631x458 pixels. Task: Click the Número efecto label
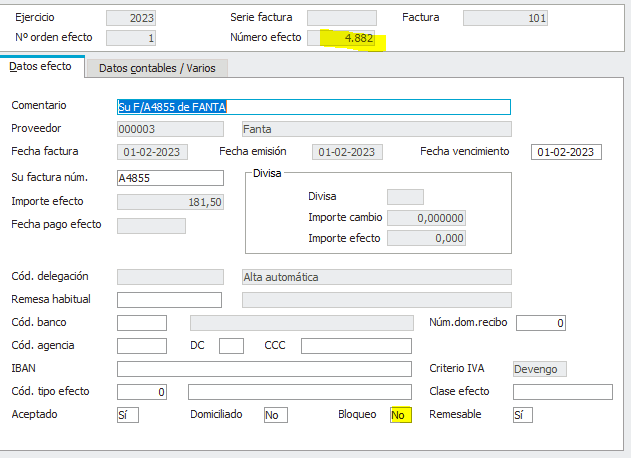click(x=266, y=37)
